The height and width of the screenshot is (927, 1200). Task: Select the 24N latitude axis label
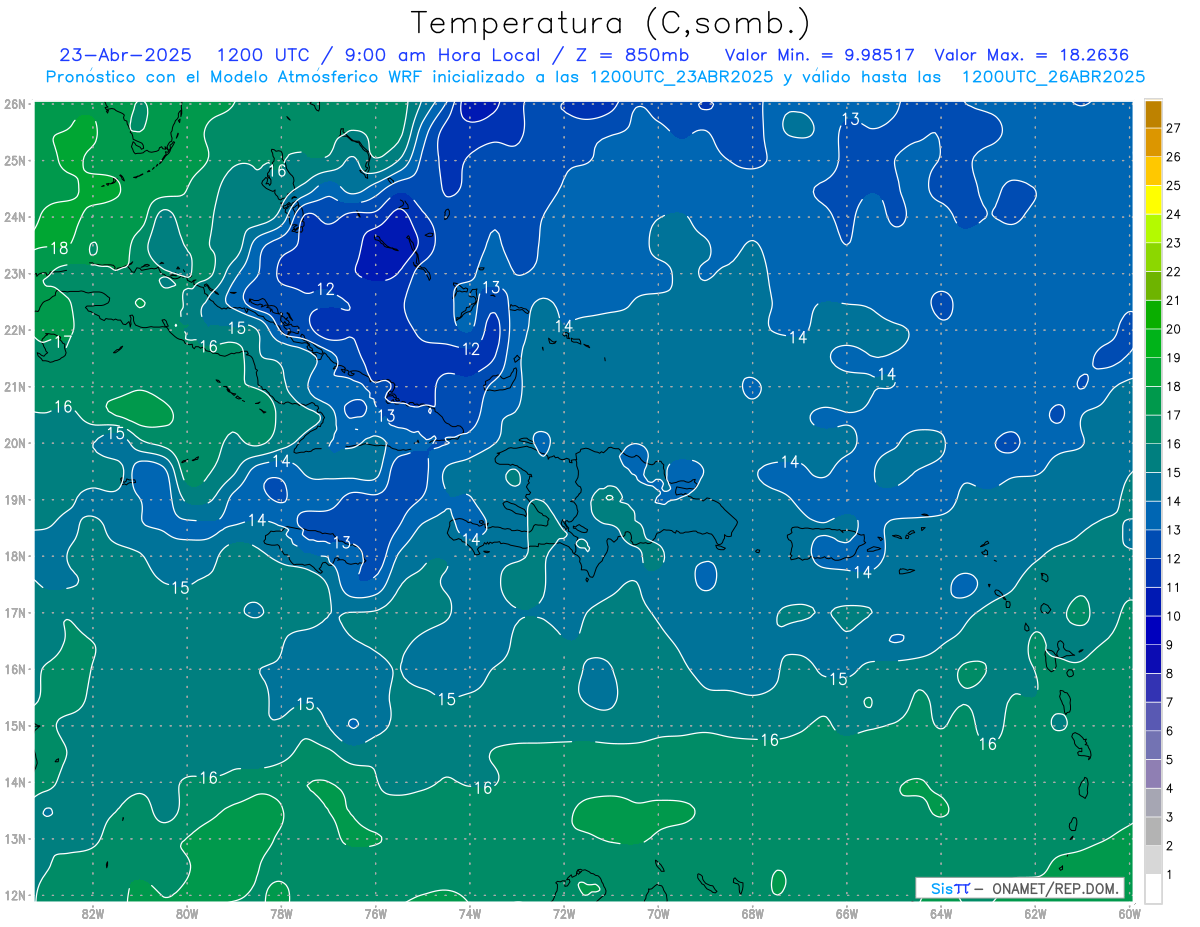point(14,217)
